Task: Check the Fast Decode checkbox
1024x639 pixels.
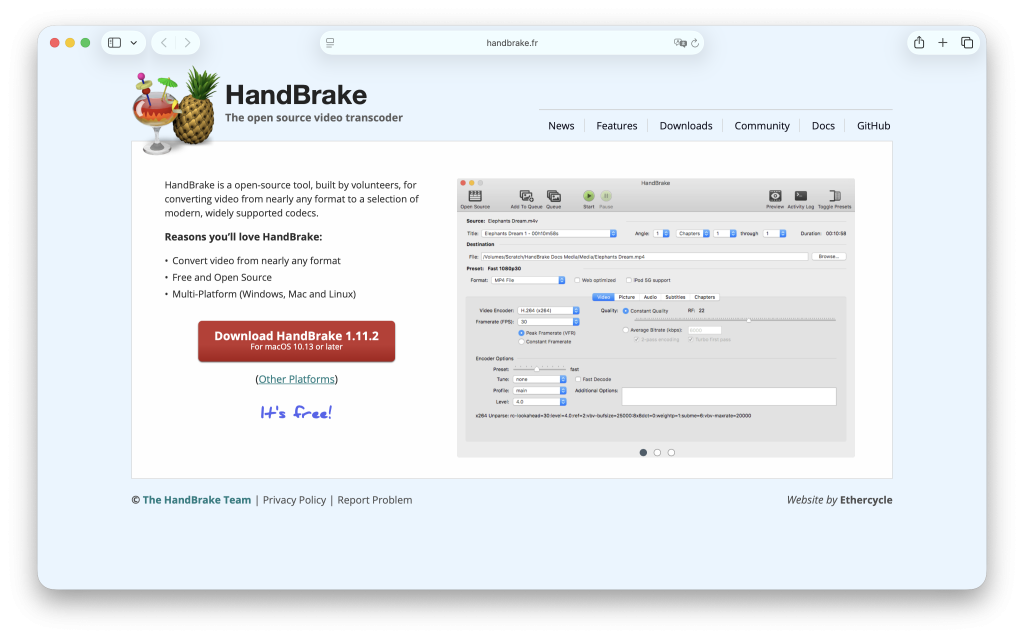Action: click(x=578, y=379)
